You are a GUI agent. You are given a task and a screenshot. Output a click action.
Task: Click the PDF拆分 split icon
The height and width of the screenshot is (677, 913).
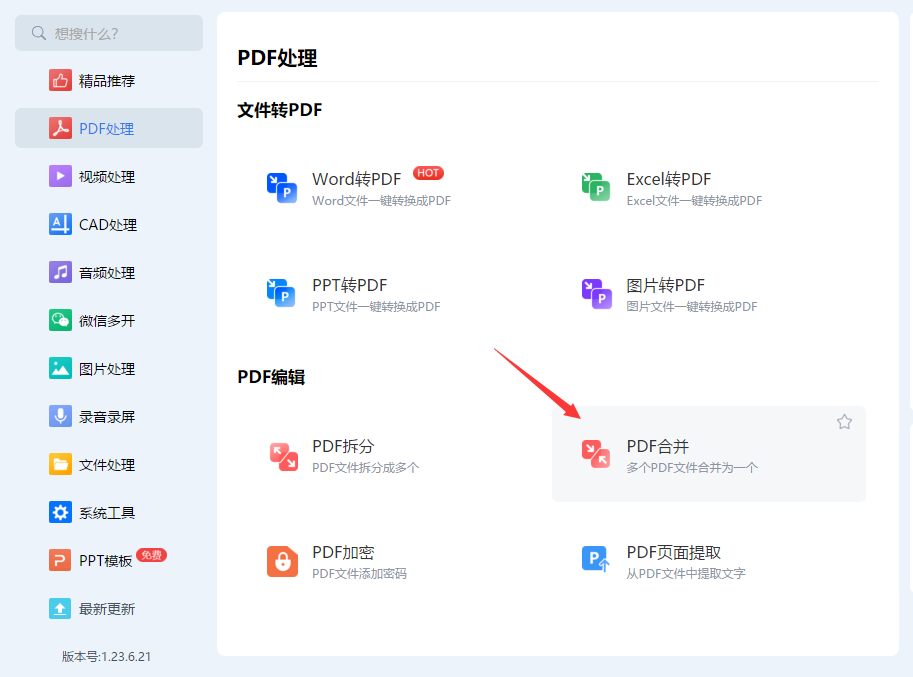click(x=284, y=456)
